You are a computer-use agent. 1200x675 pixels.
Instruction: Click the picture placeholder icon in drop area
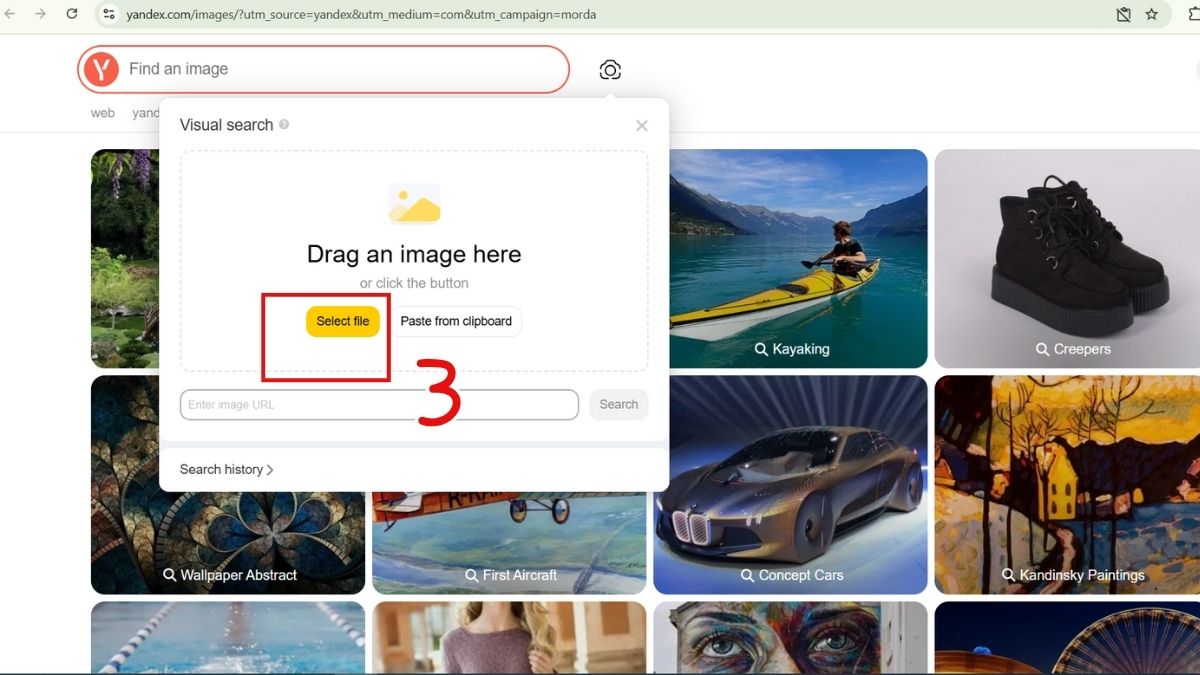(x=414, y=203)
